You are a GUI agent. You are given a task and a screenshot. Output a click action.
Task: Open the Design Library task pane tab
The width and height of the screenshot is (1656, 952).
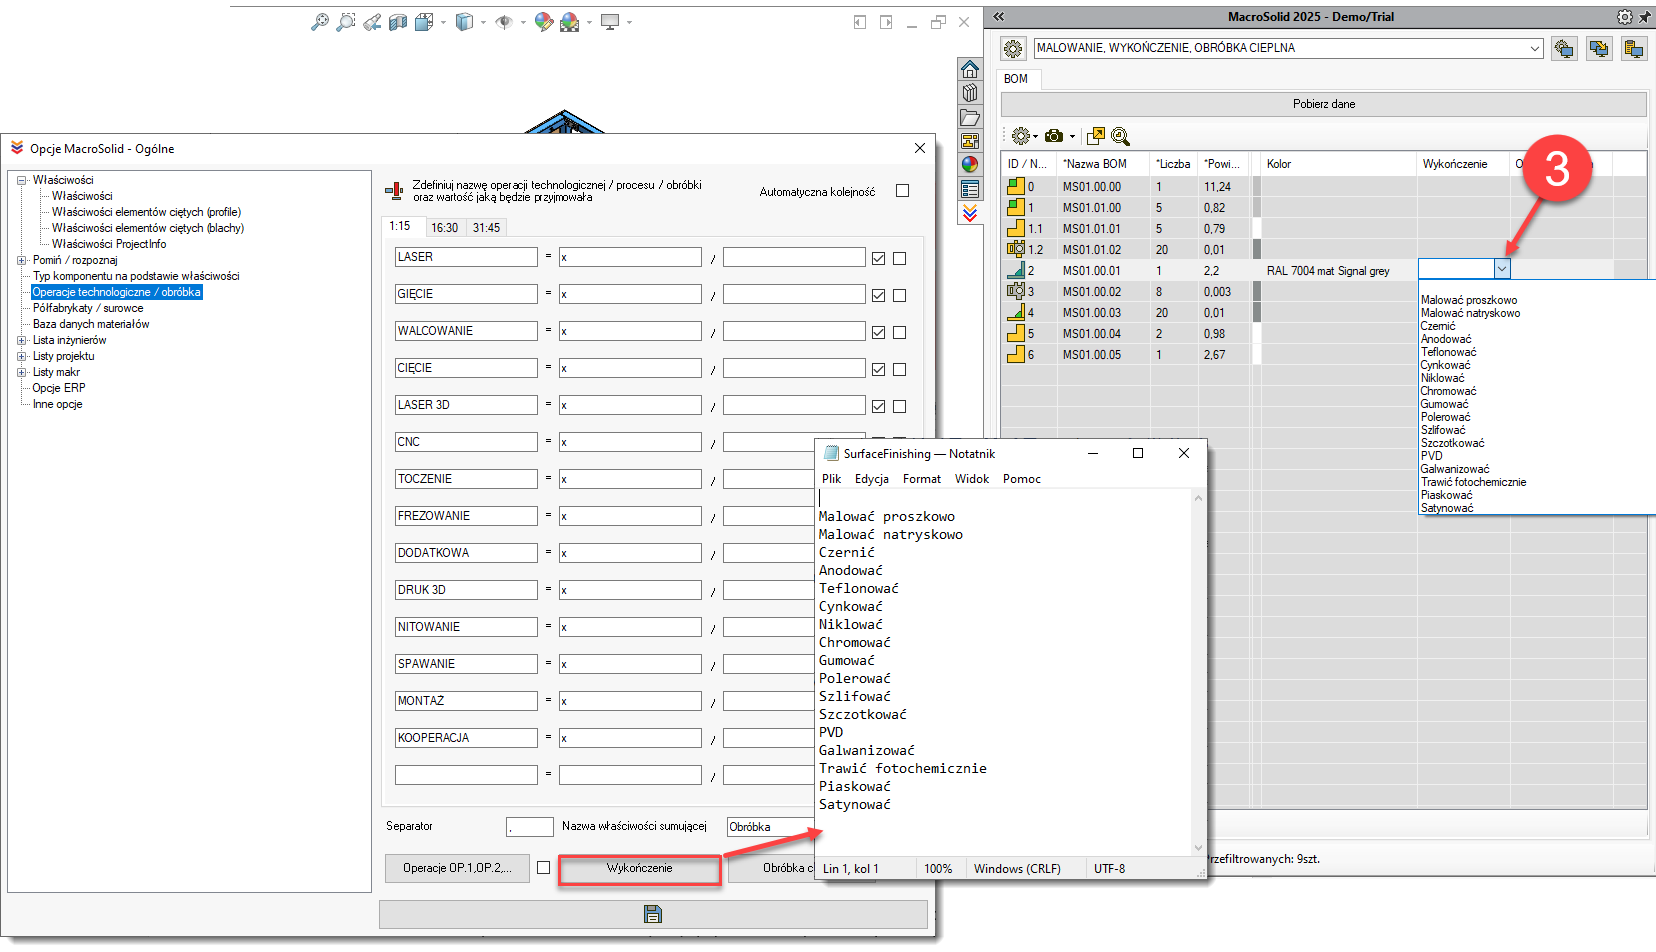point(970,93)
